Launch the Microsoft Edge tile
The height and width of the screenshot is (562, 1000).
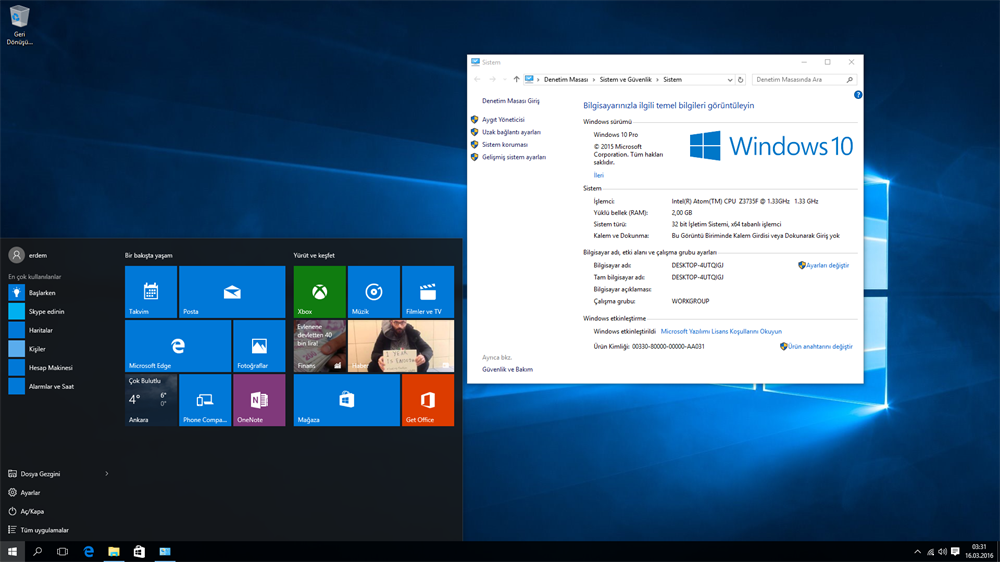[178, 346]
